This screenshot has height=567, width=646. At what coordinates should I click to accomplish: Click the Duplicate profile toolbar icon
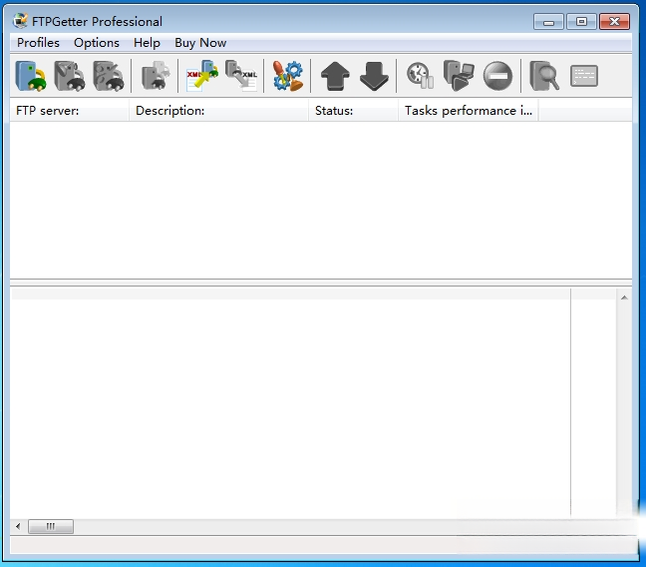click(155, 76)
